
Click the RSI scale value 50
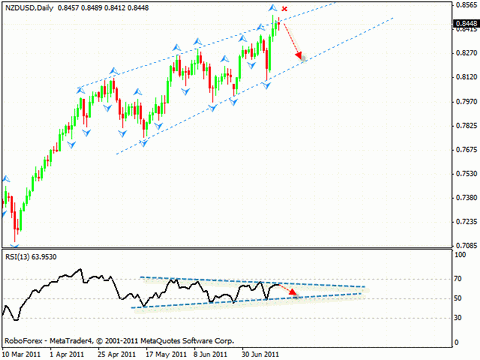coord(458,298)
